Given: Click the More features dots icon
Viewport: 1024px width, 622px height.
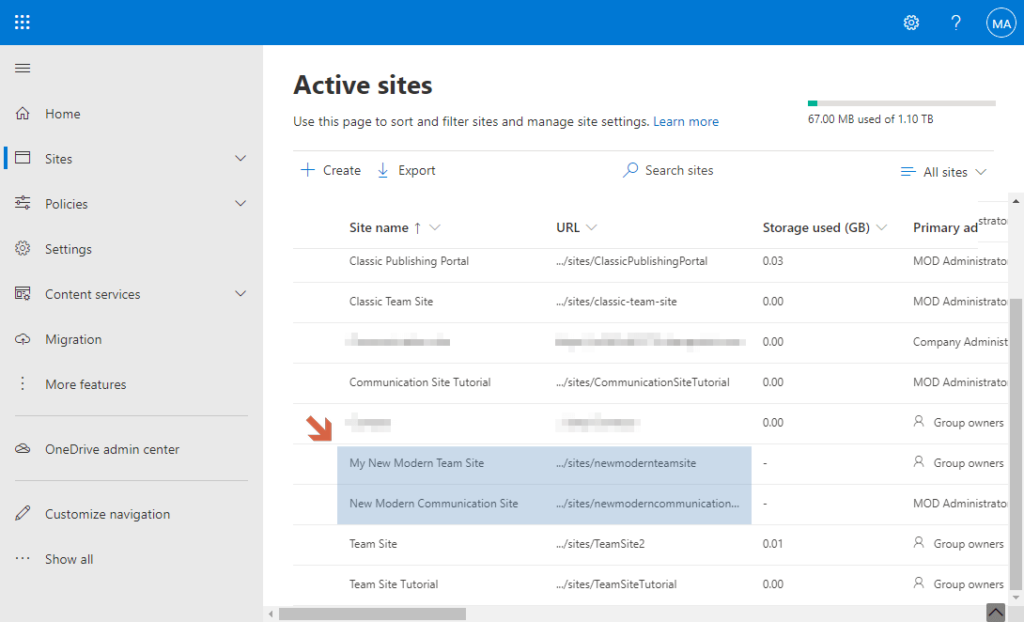Looking at the screenshot, I should 23,384.
